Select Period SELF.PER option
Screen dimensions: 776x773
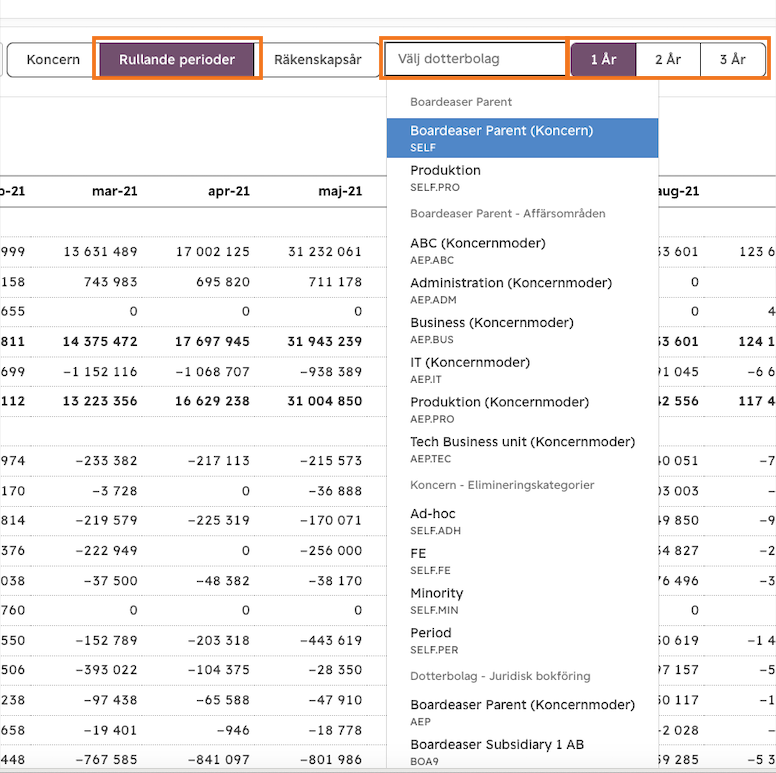tap(522, 640)
